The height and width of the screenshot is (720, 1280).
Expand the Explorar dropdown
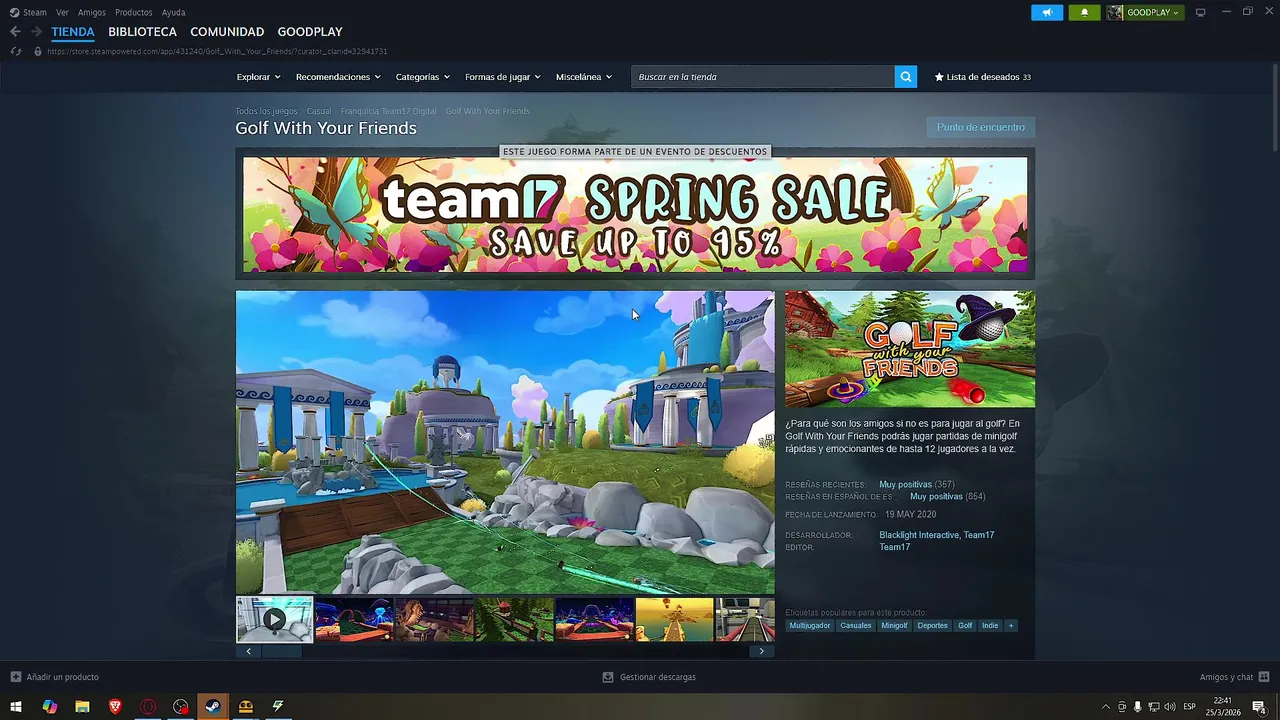258,77
